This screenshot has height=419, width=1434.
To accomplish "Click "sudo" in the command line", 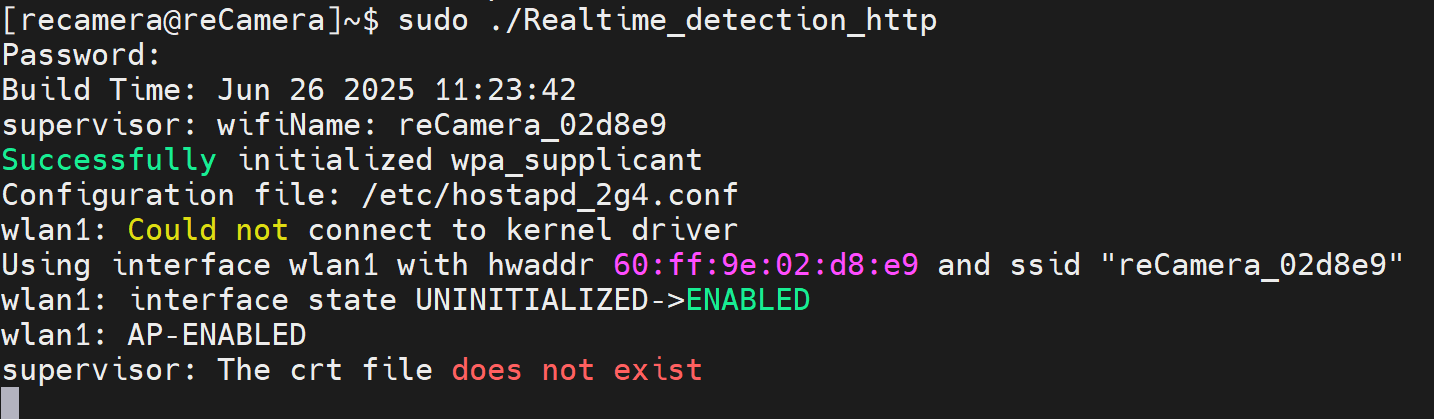I will (433, 21).
